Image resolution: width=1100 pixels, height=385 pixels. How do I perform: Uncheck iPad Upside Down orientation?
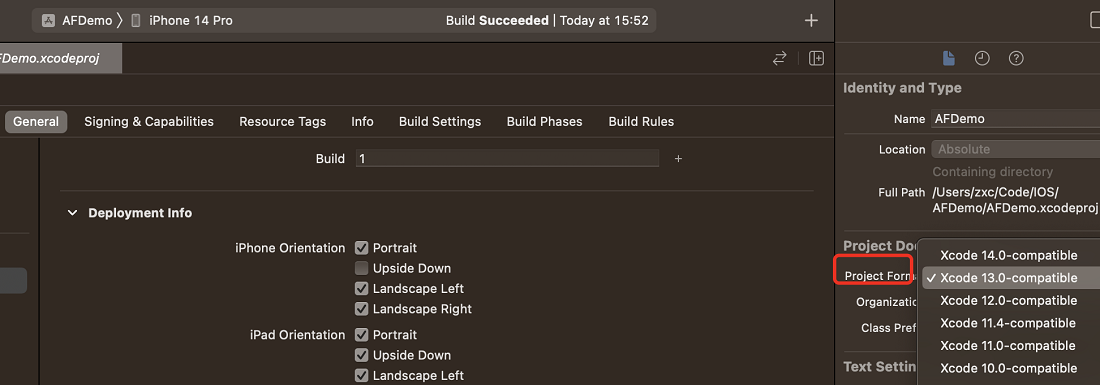pos(362,355)
